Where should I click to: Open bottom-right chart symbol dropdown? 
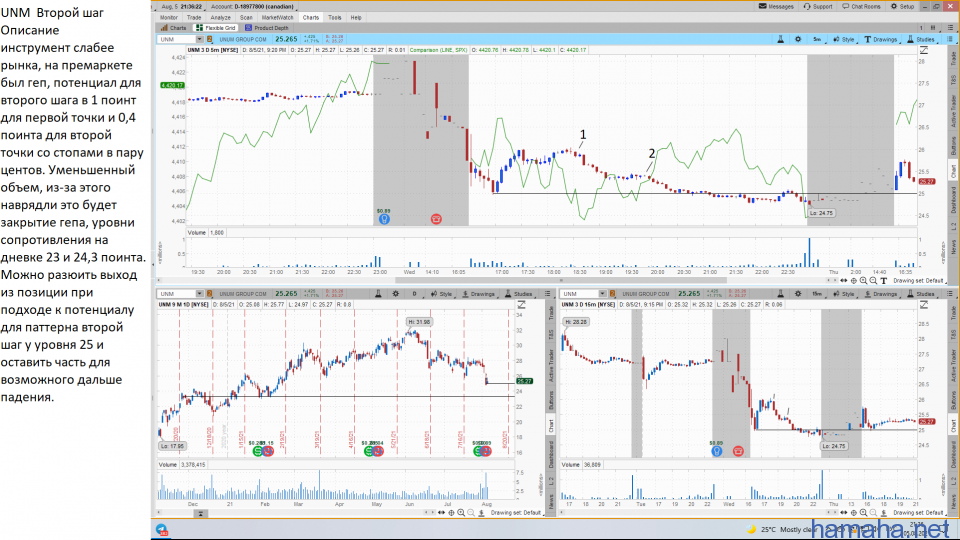click(x=602, y=294)
